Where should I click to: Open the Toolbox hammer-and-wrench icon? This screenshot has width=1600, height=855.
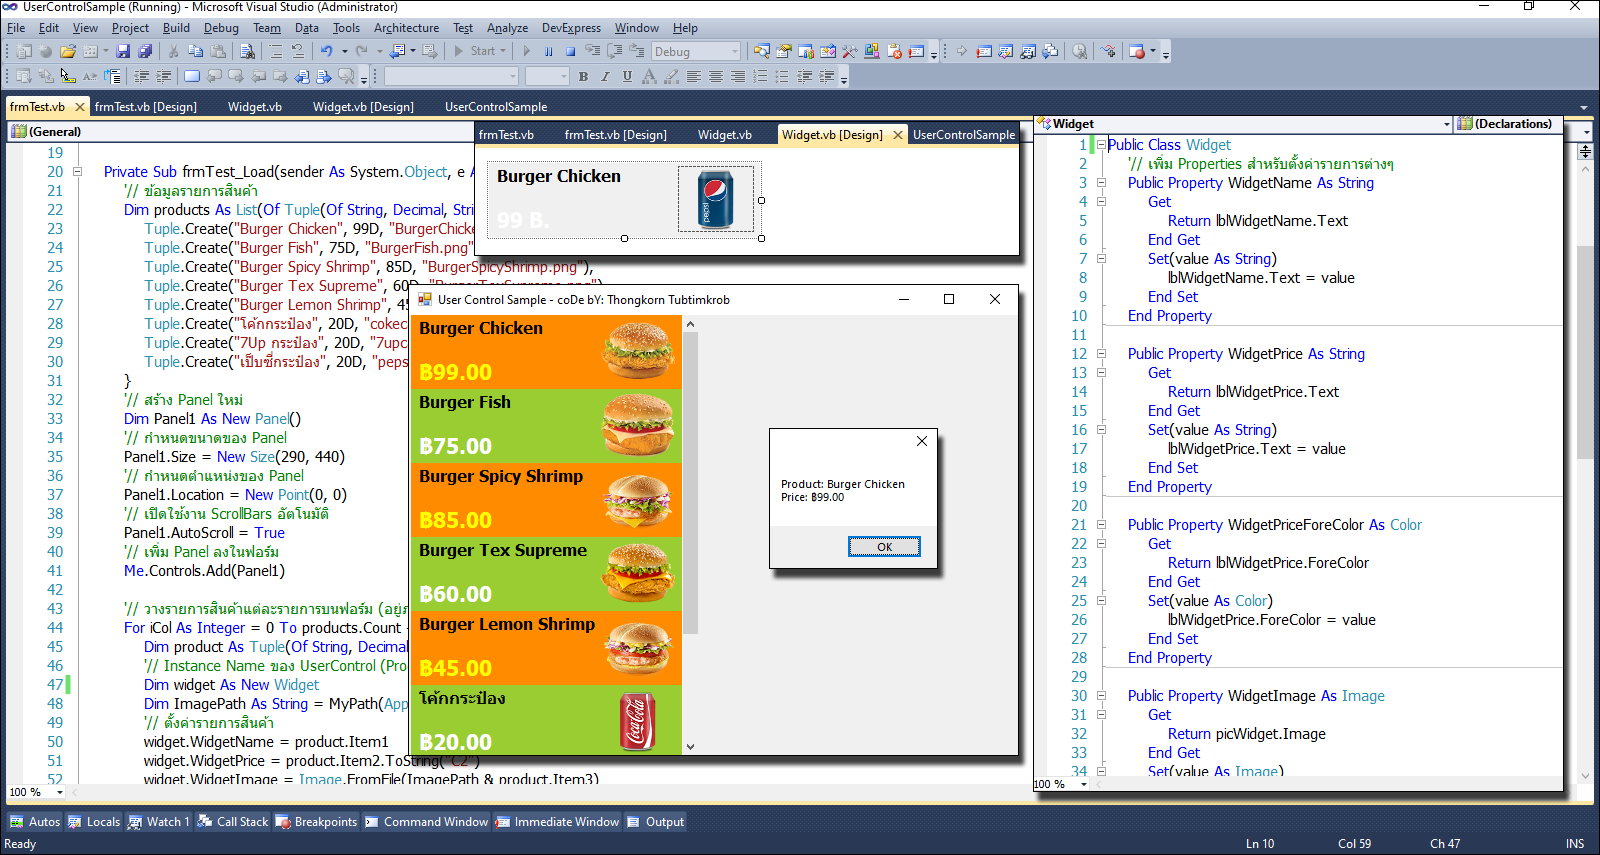pos(849,51)
